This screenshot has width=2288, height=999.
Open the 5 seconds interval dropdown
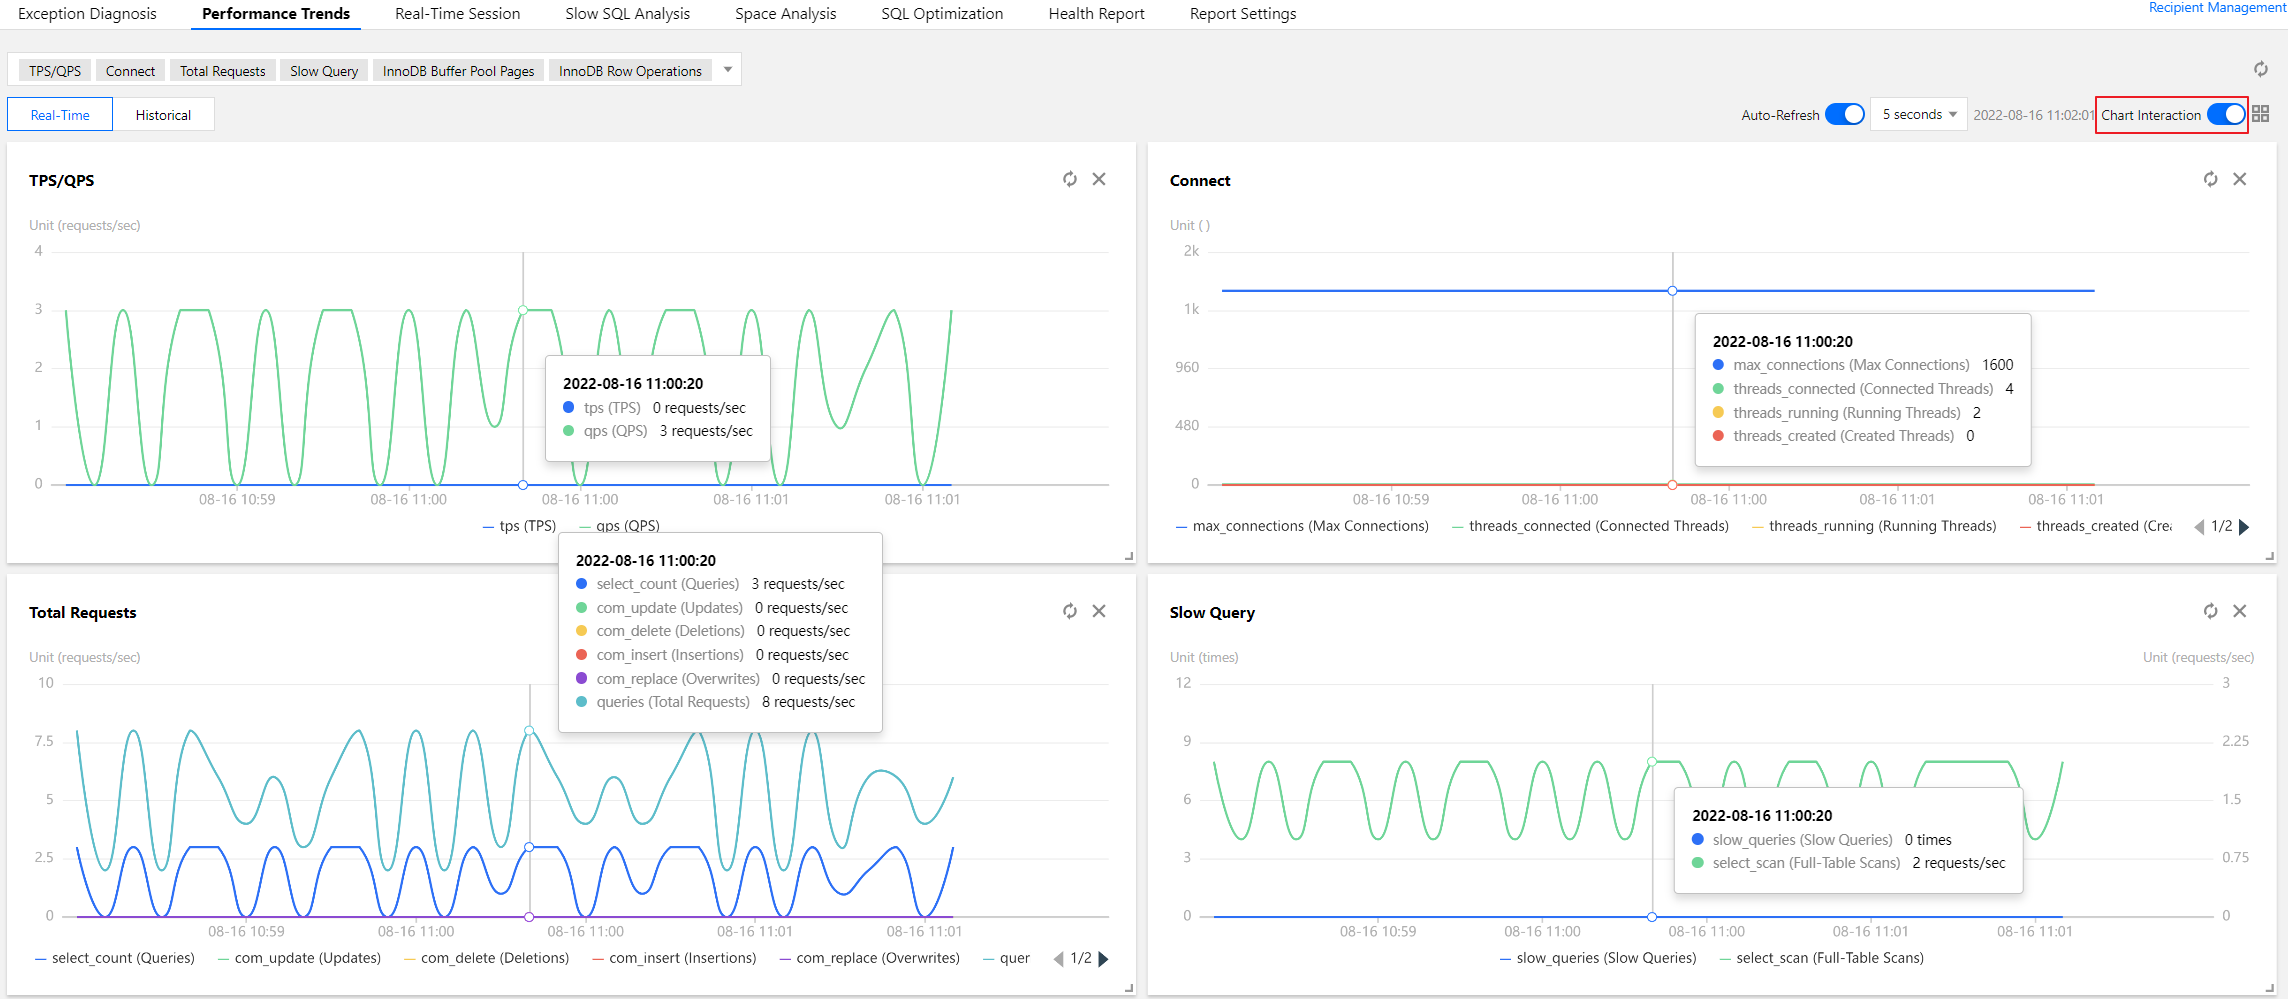pyautogui.click(x=1919, y=114)
